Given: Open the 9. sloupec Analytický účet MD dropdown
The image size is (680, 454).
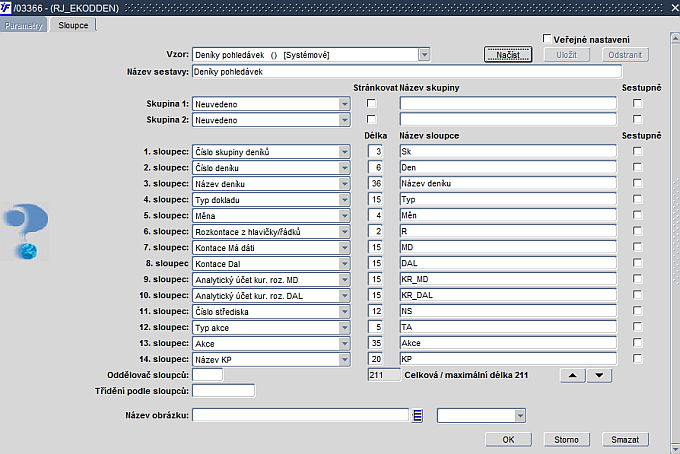Looking at the screenshot, I should tap(344, 280).
